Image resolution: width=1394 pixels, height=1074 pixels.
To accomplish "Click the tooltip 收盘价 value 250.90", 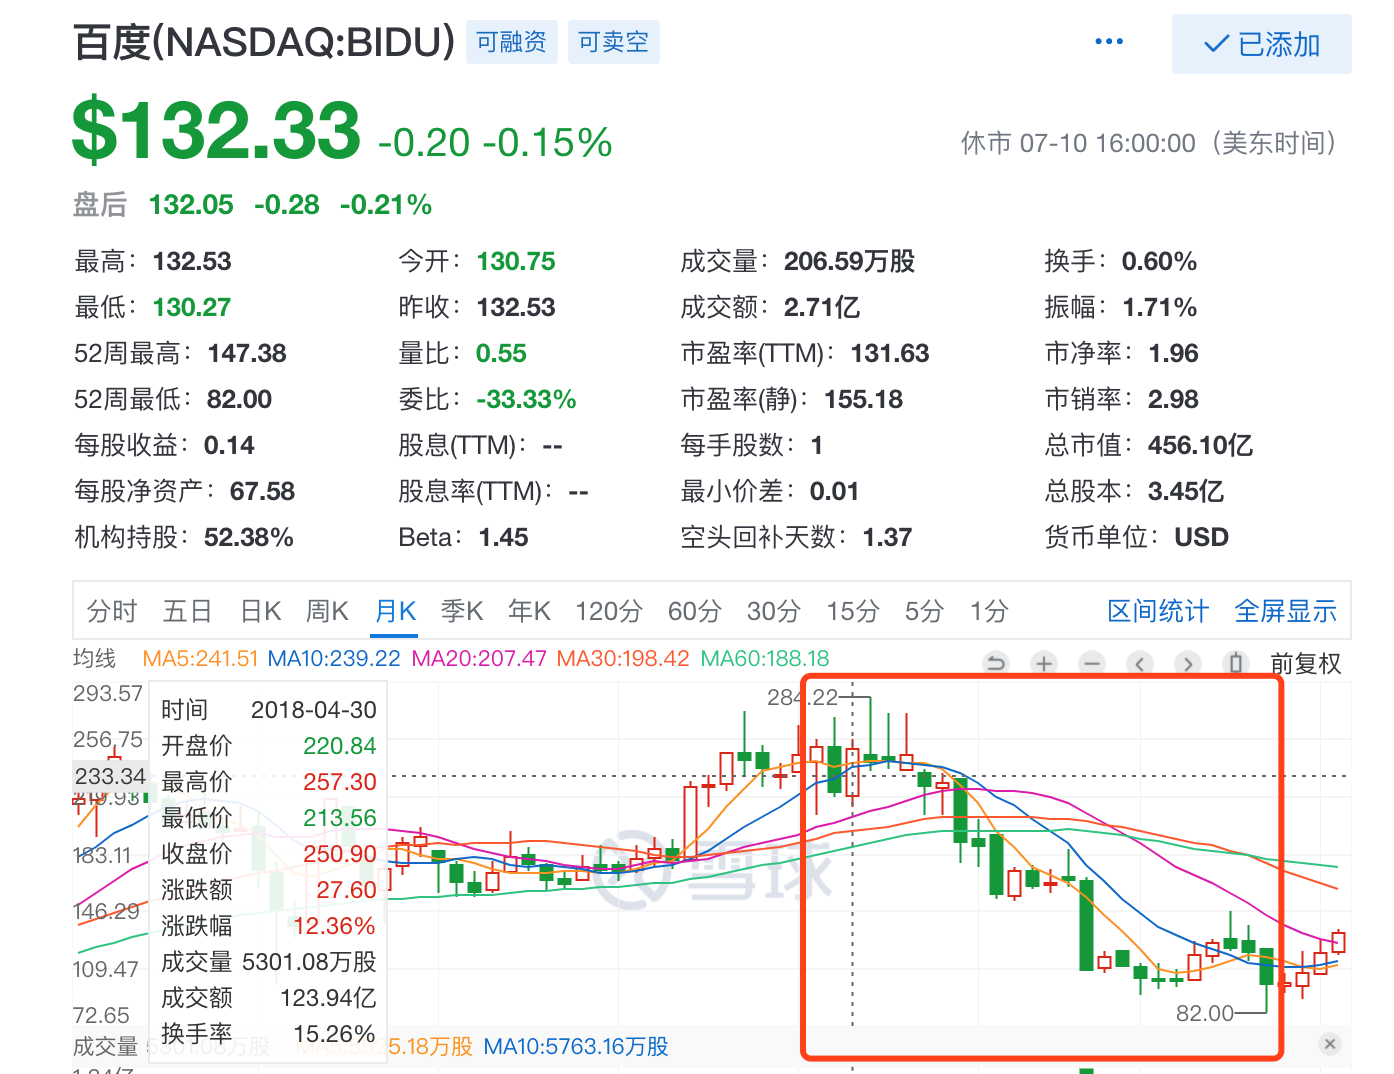I will (340, 854).
